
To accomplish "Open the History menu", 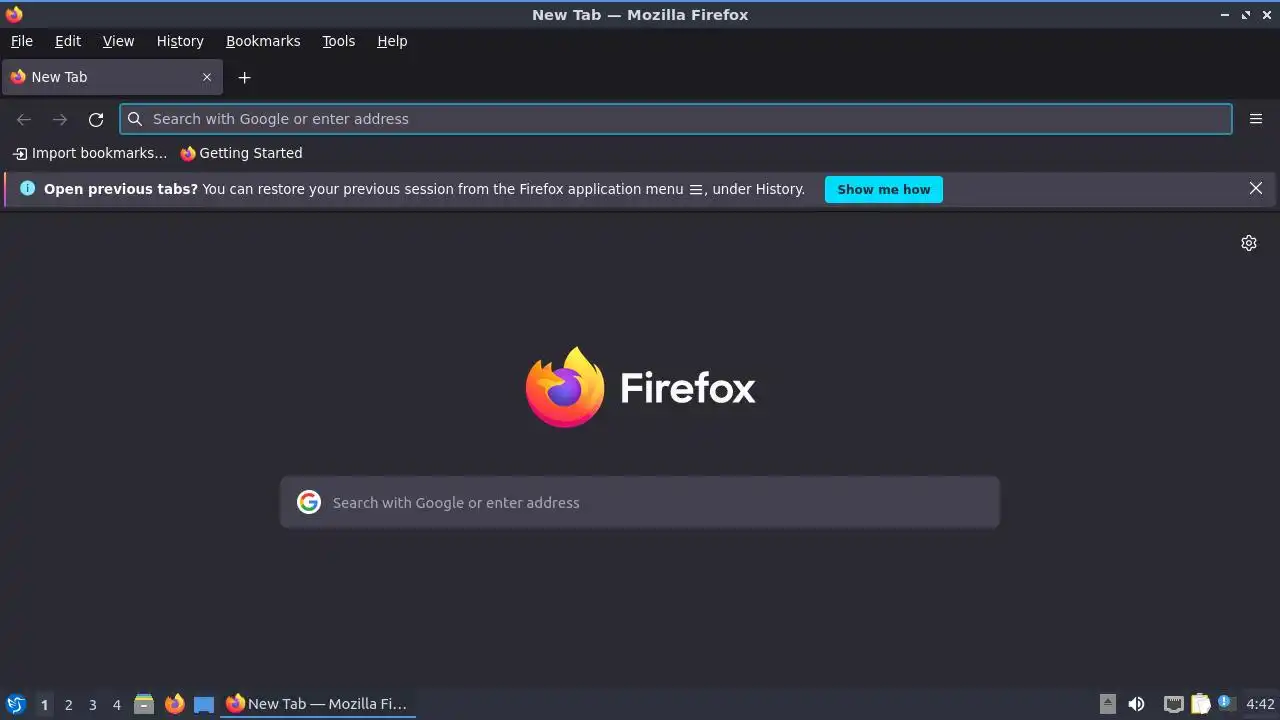I will coord(180,41).
